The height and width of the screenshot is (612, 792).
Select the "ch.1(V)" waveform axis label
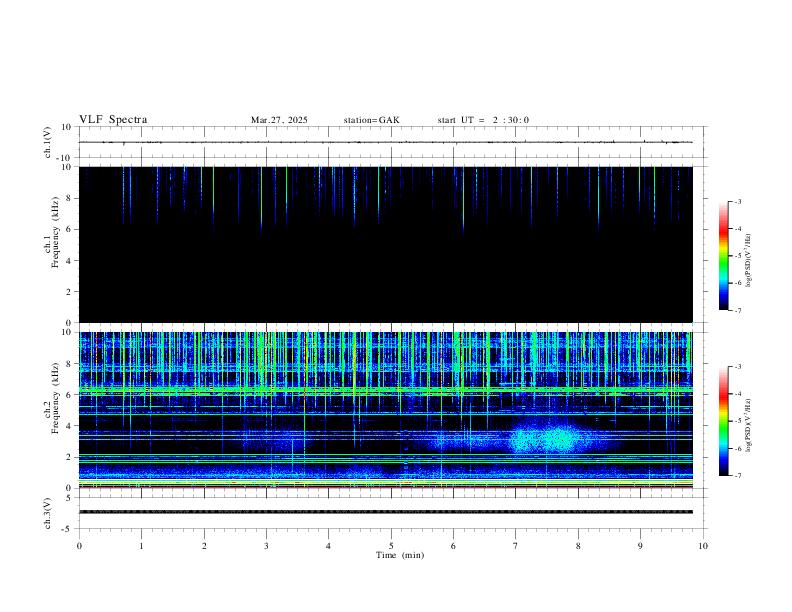point(47,142)
